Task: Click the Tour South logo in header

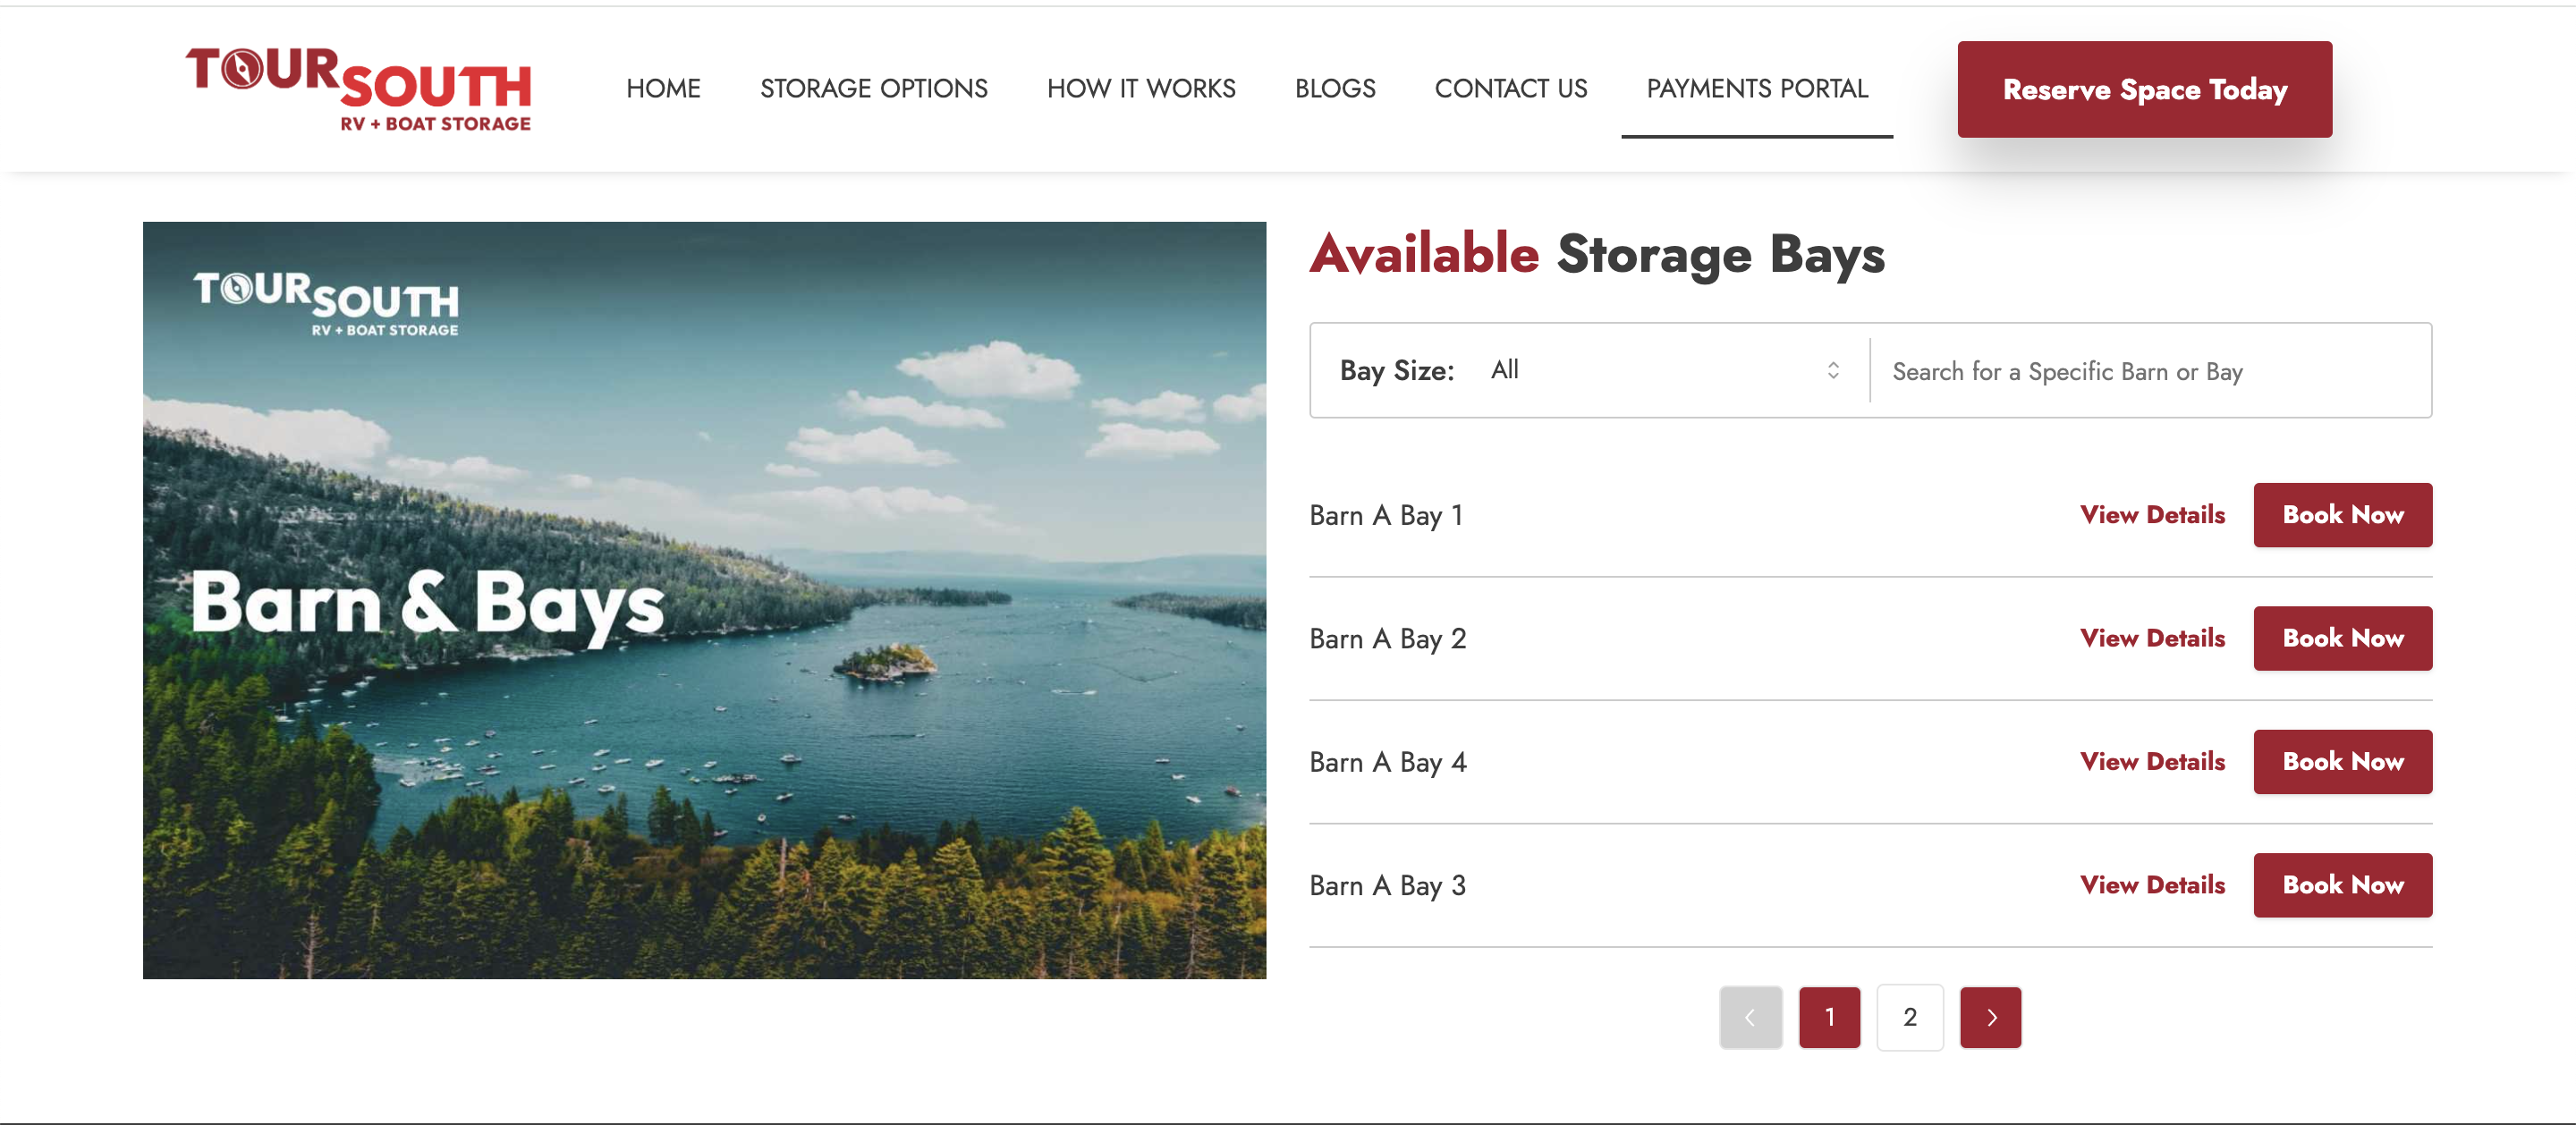Action: click(358, 89)
